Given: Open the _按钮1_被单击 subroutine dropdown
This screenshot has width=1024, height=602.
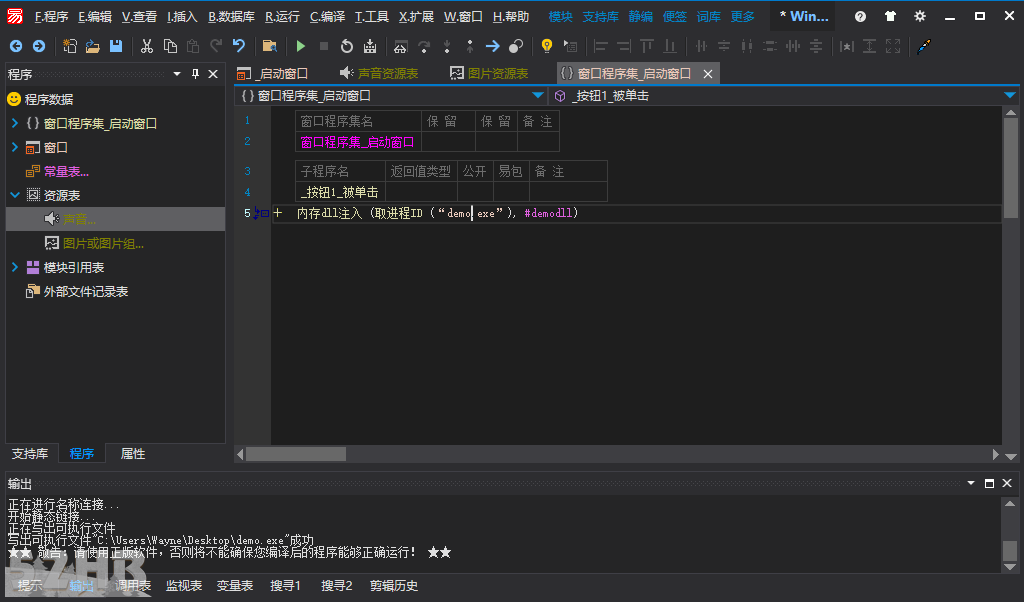Looking at the screenshot, I should tap(1010, 95).
